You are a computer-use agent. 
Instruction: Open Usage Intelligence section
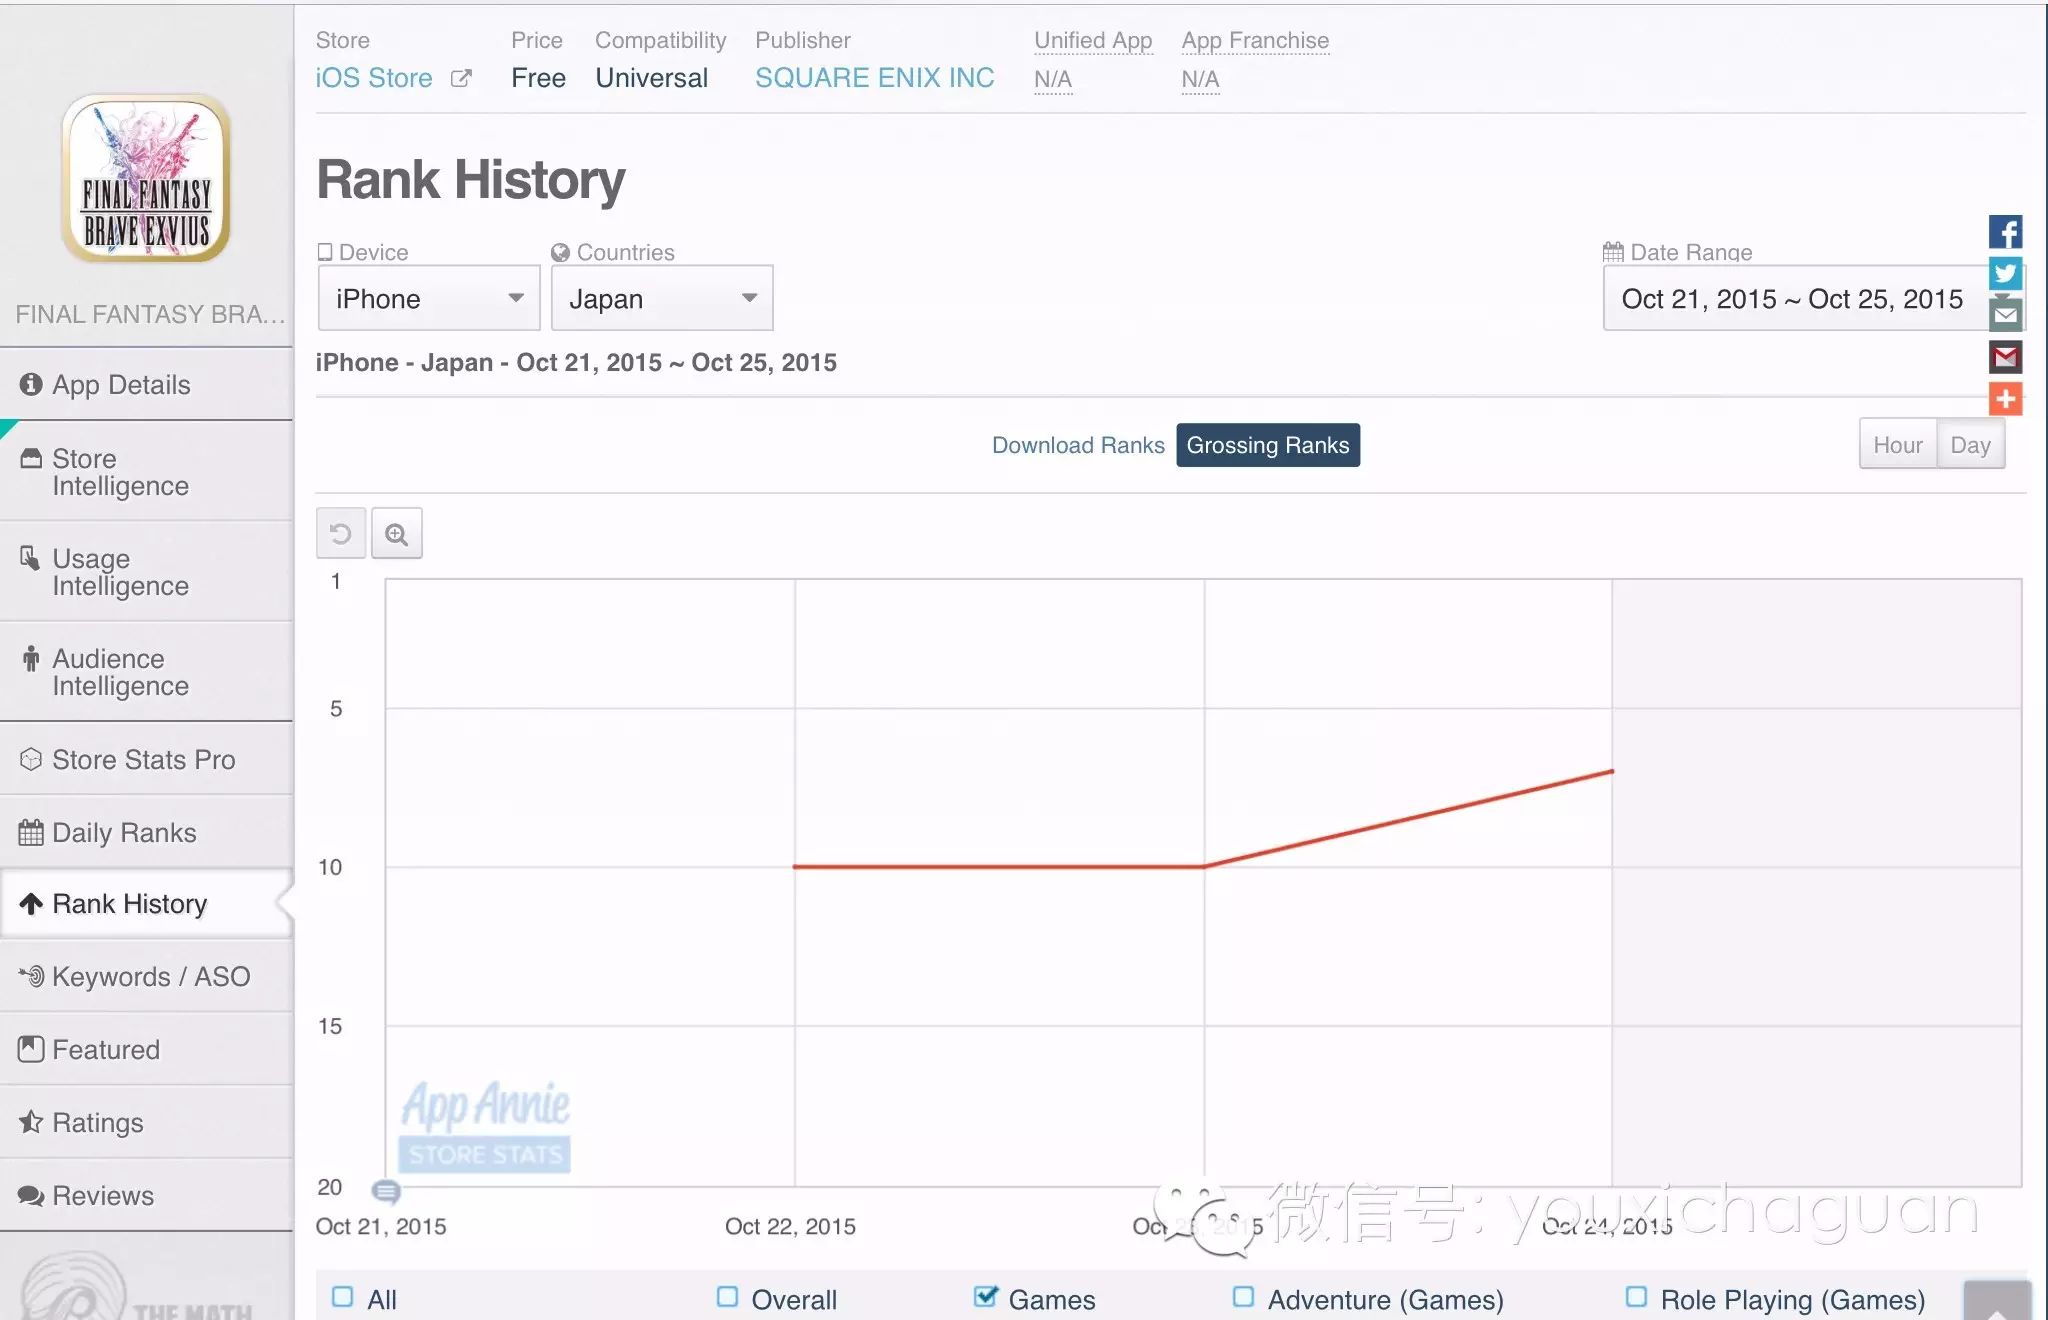coord(146,572)
